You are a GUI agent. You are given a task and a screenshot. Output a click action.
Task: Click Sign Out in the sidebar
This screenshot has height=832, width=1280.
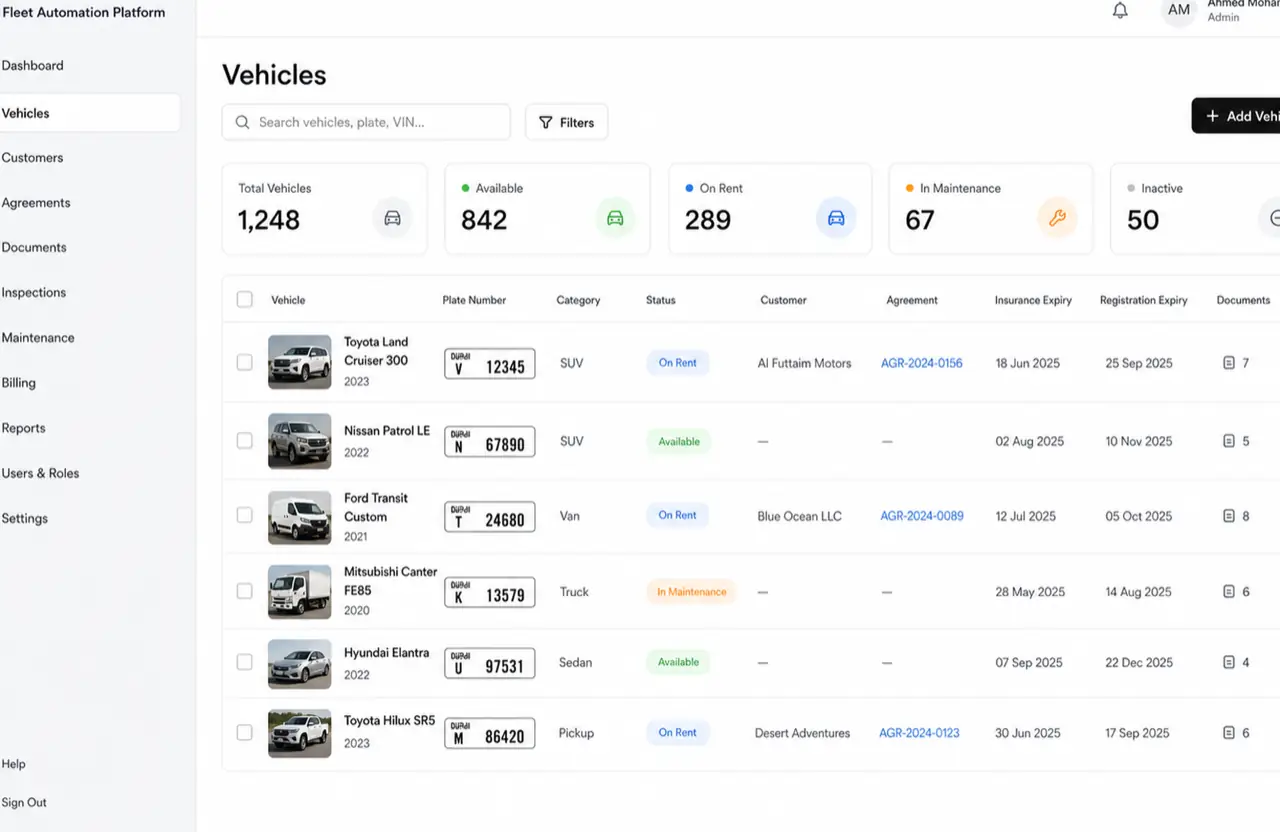click(x=24, y=803)
